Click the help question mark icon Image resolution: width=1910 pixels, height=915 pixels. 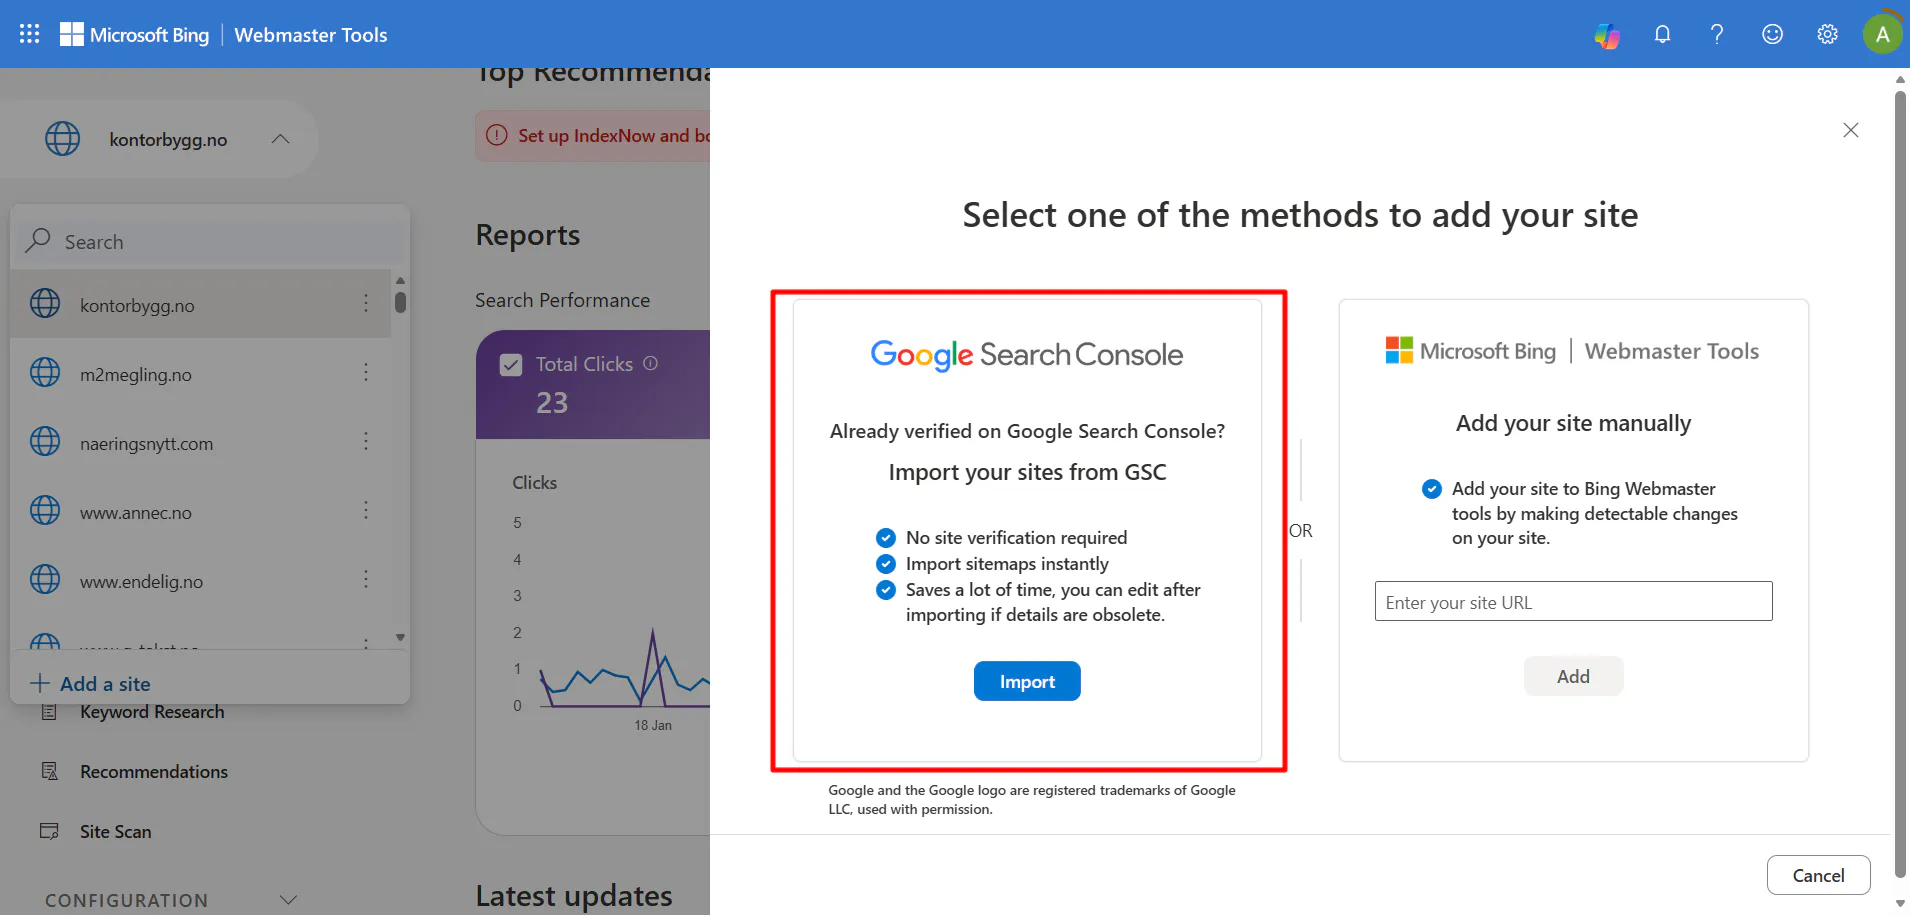(1717, 33)
